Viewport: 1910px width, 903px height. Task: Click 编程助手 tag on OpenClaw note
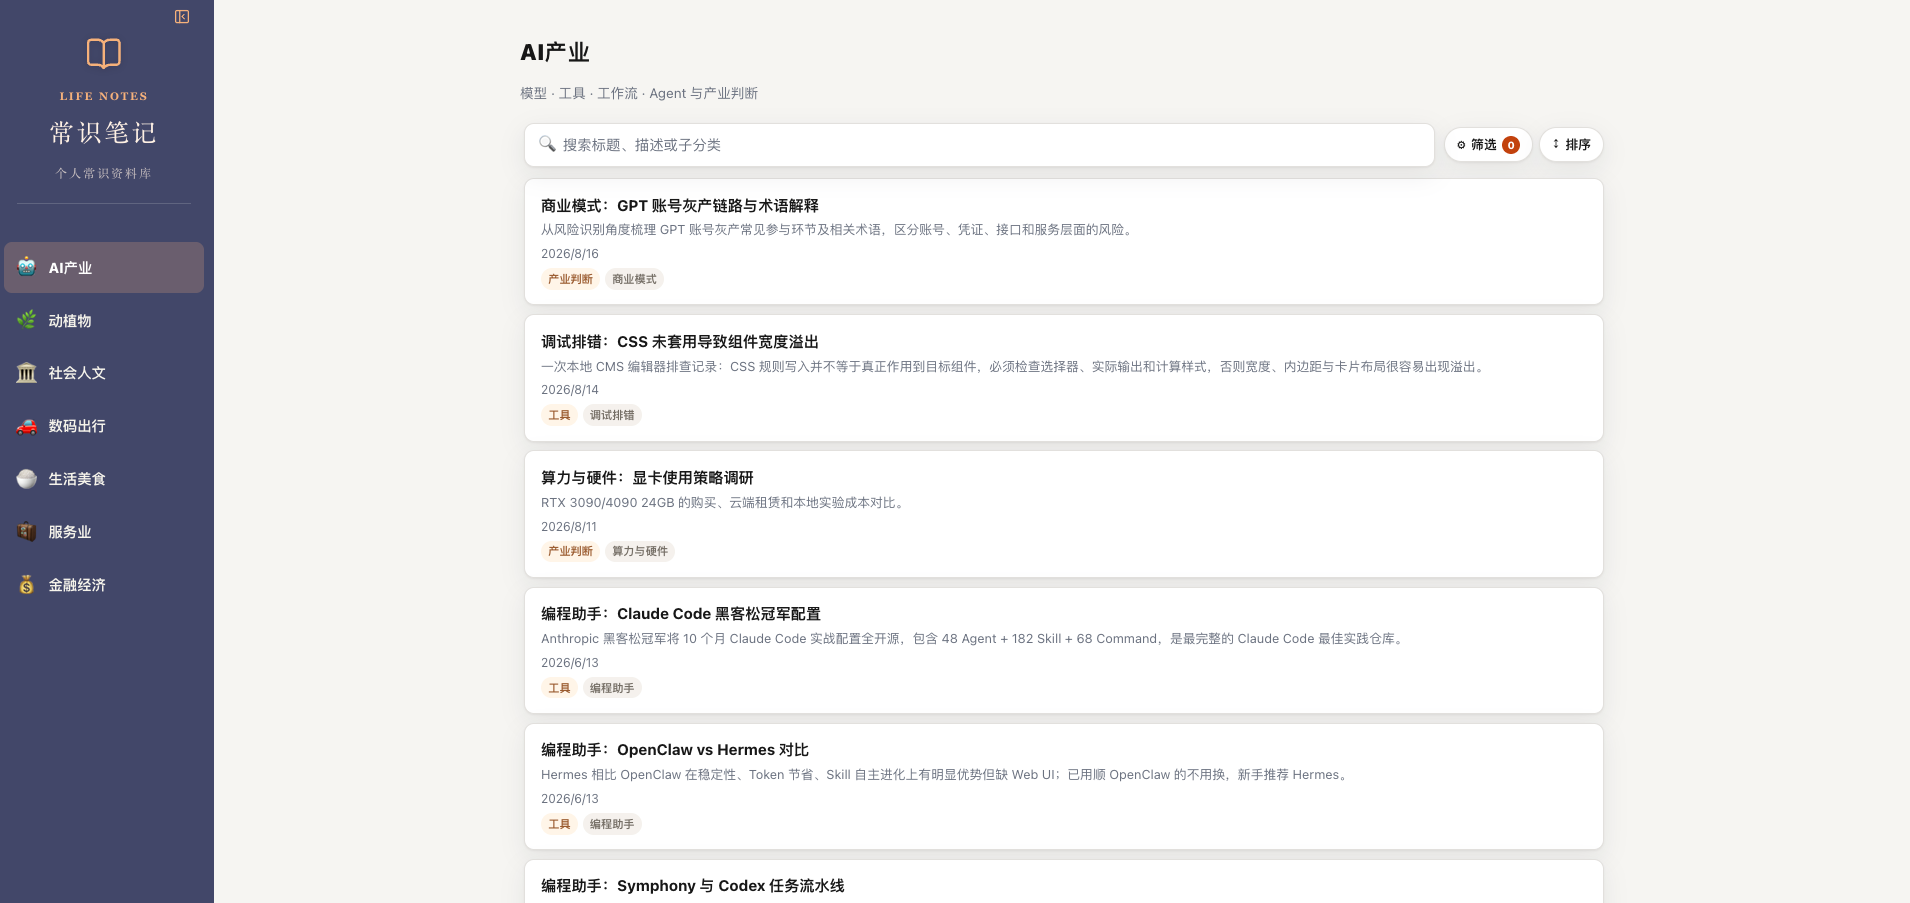pyautogui.click(x=612, y=824)
